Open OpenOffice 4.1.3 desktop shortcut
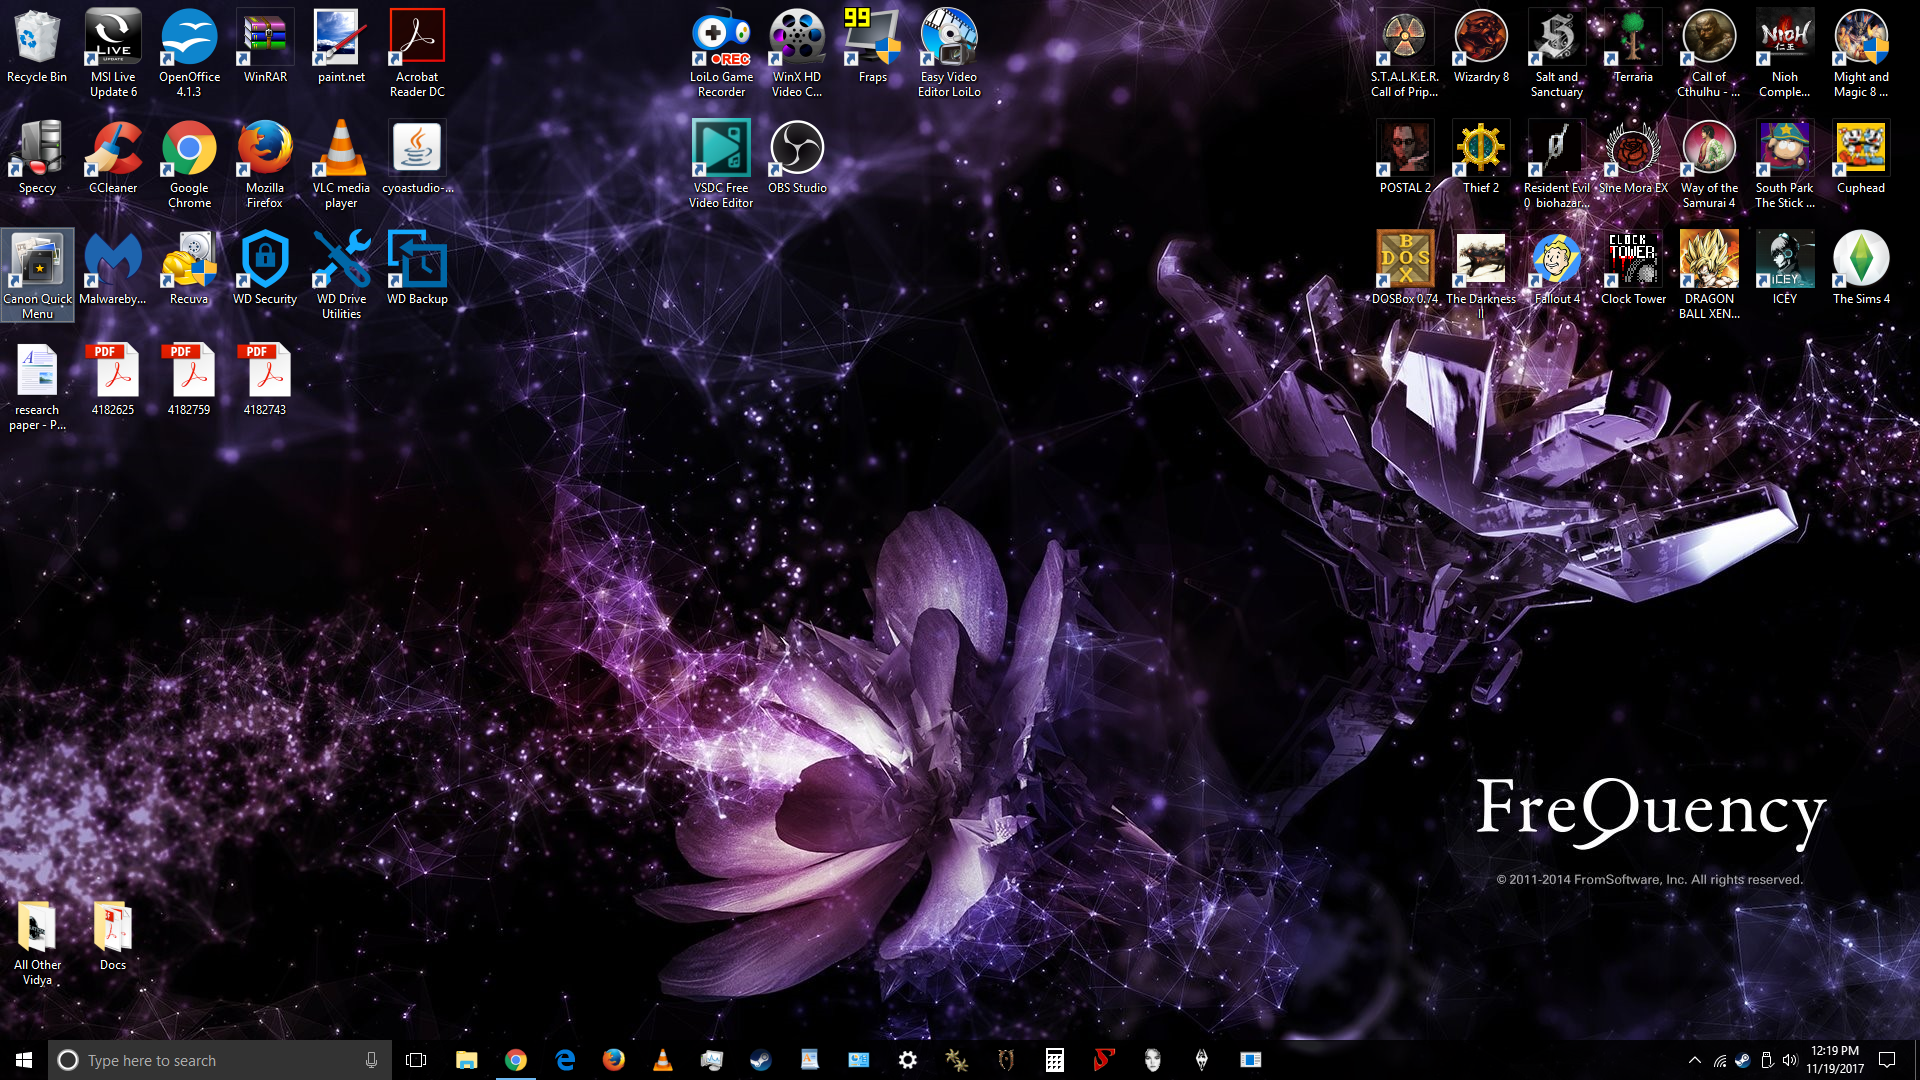Image resolution: width=1920 pixels, height=1080 pixels. (189, 54)
